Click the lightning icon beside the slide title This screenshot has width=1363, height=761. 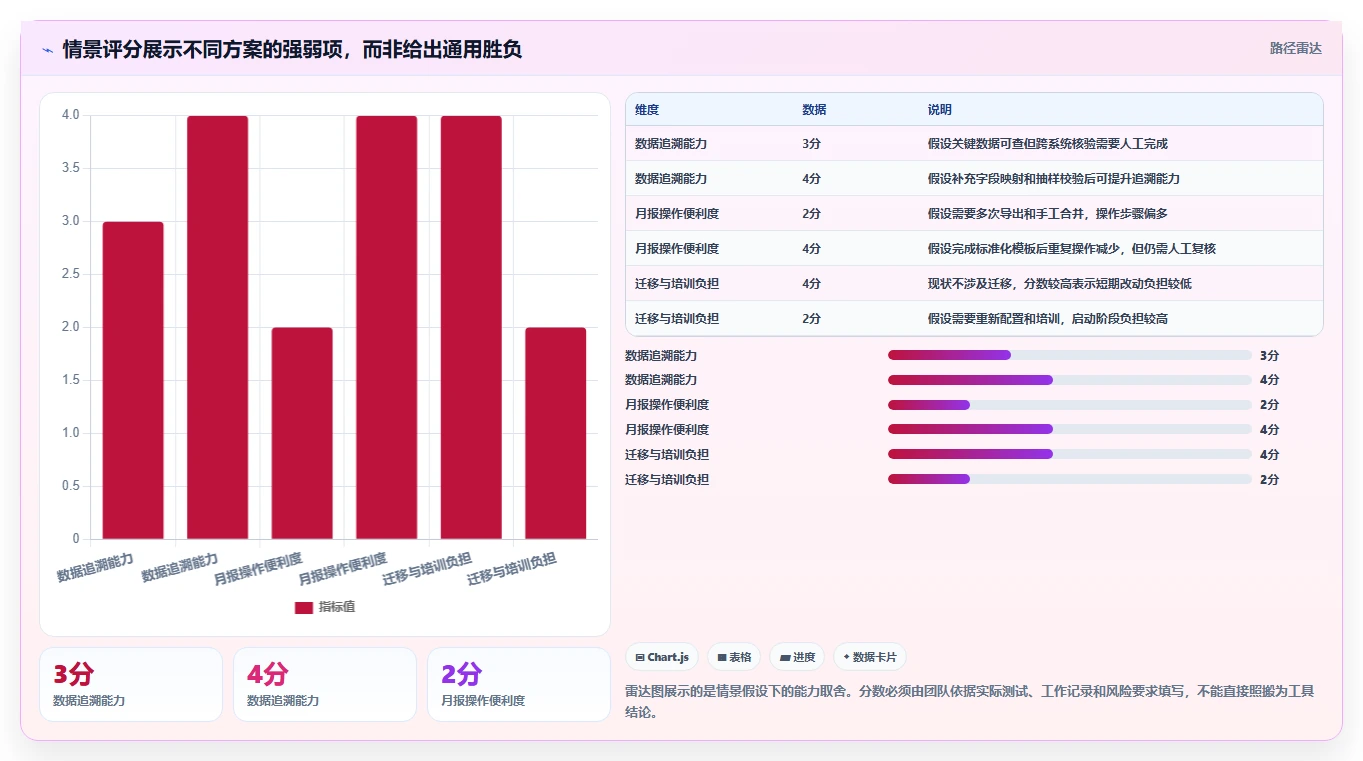[x=47, y=50]
